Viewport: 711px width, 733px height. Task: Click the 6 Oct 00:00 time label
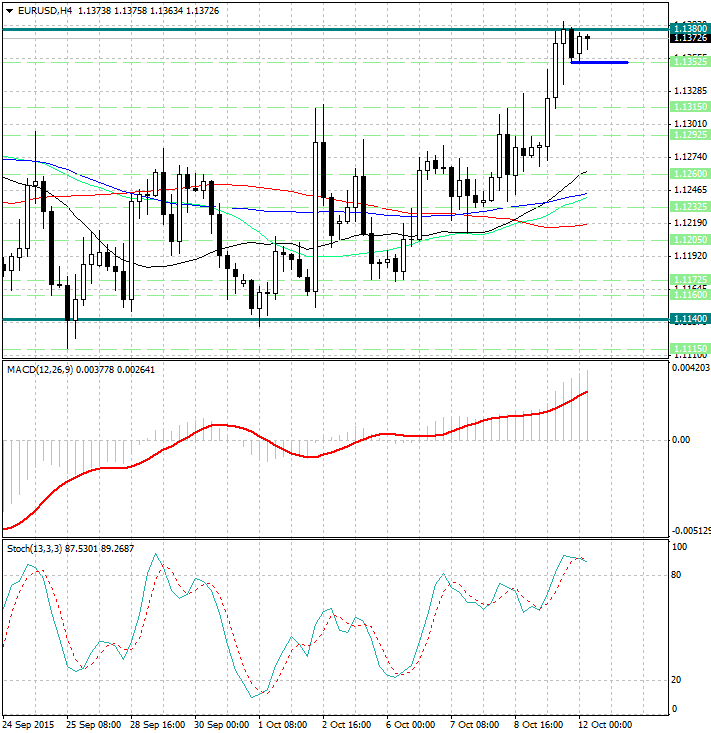point(410,725)
